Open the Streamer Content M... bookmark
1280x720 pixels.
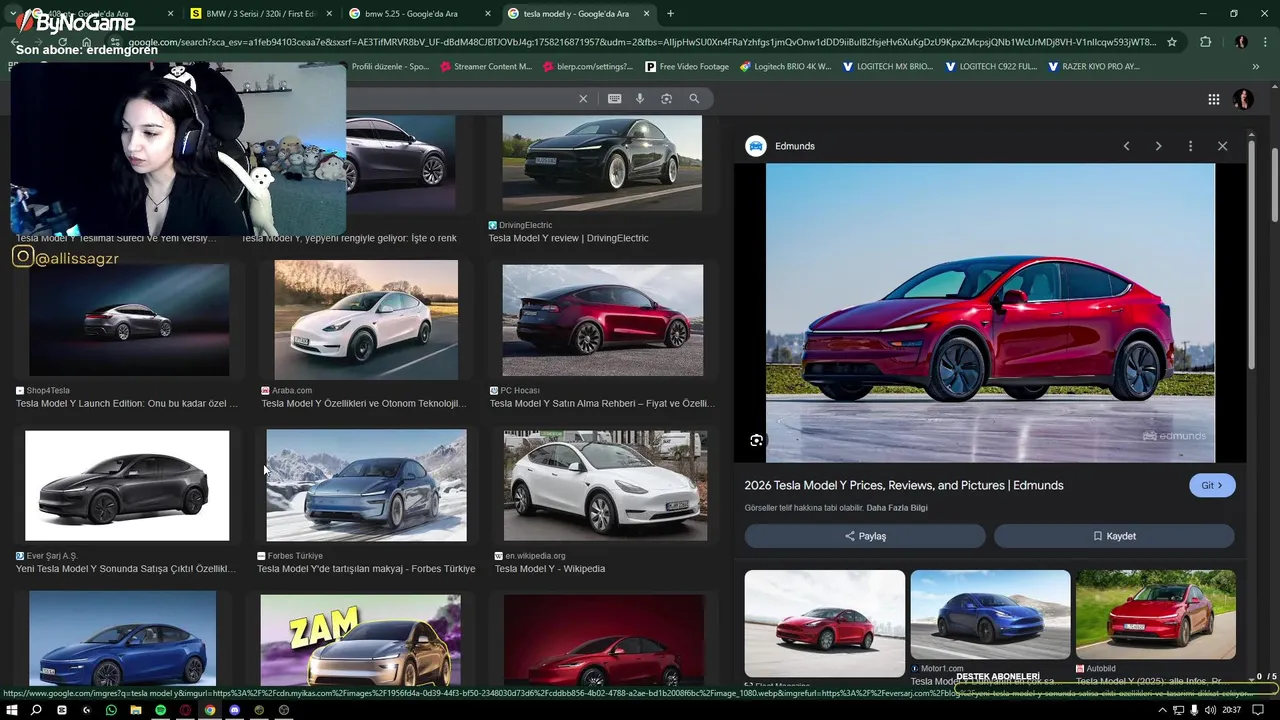pyautogui.click(x=485, y=67)
